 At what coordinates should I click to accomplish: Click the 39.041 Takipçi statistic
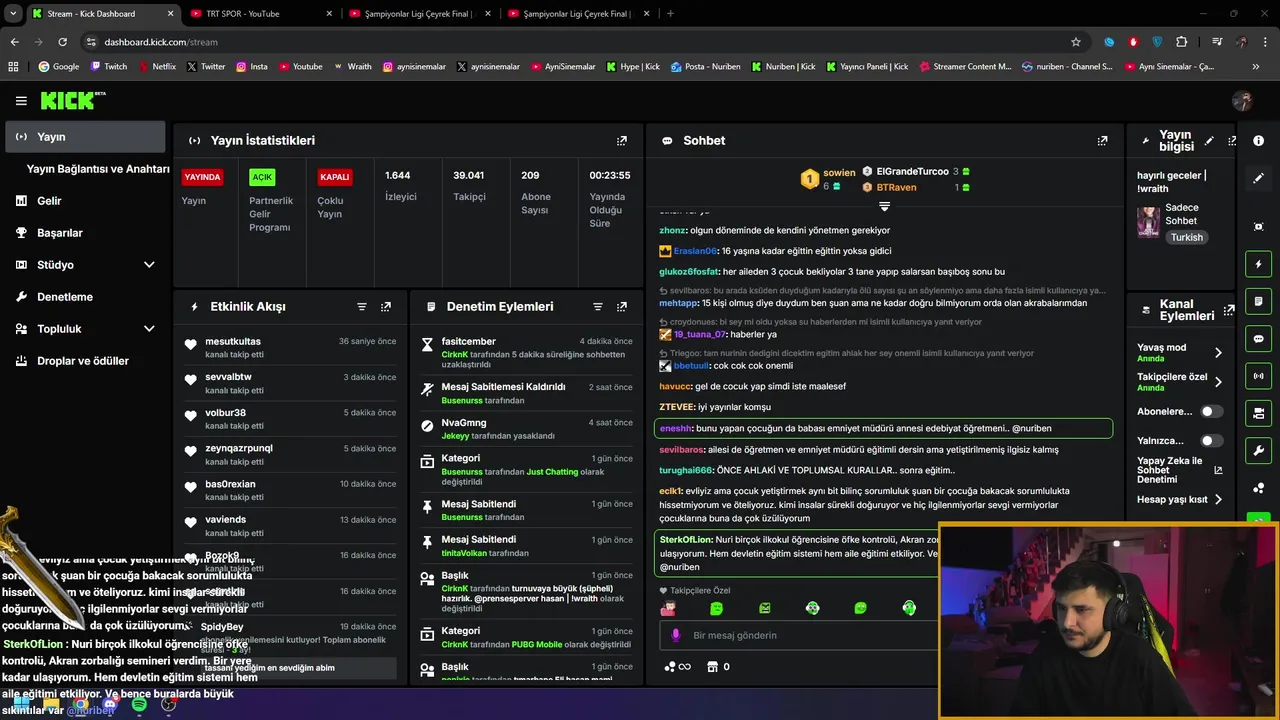469,186
